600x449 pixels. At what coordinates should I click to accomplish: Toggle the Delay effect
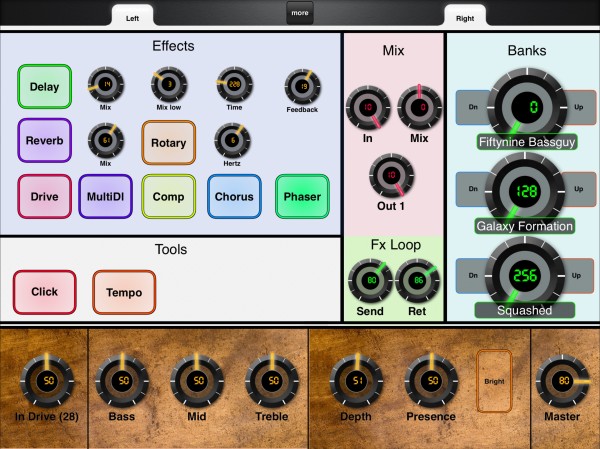point(44,87)
